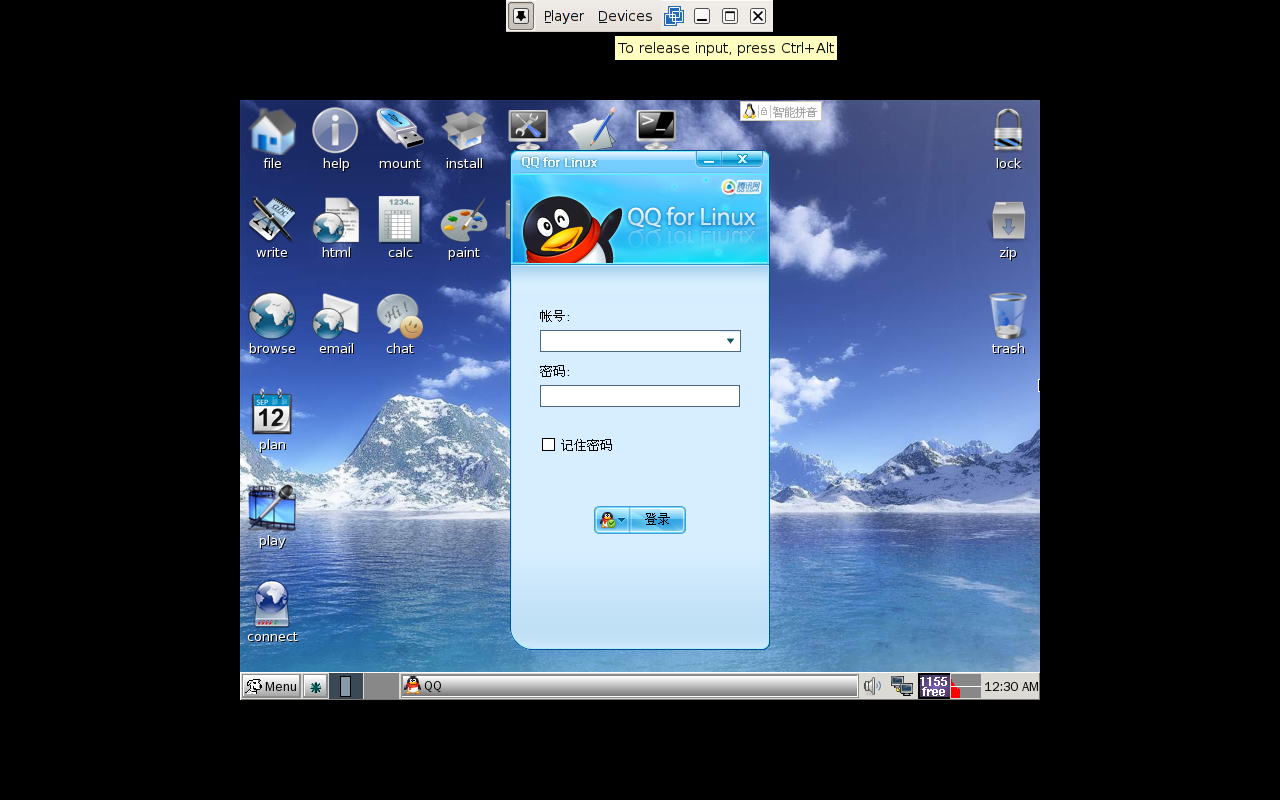Image resolution: width=1280 pixels, height=800 pixels.
Task: Click the show-desktop star icon in taskbar
Action: click(x=315, y=686)
